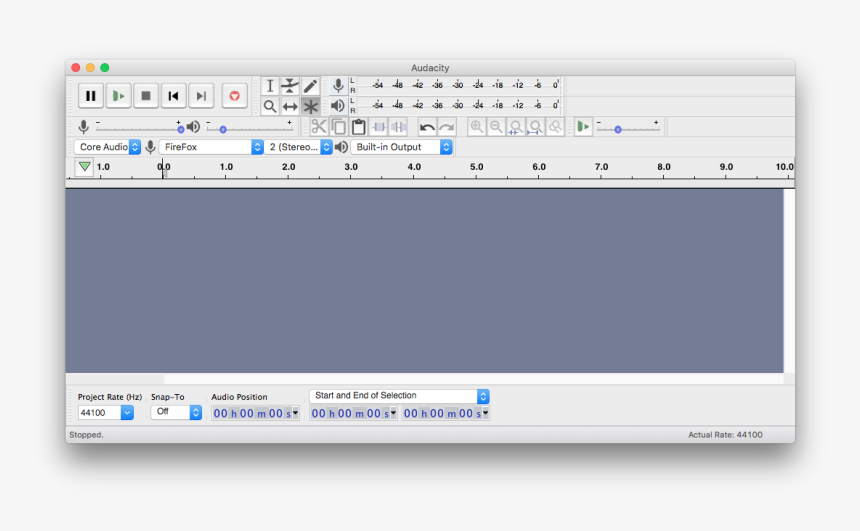Screen dimensions: 860x531
Task: Fit selection to window width
Action: 516,127
